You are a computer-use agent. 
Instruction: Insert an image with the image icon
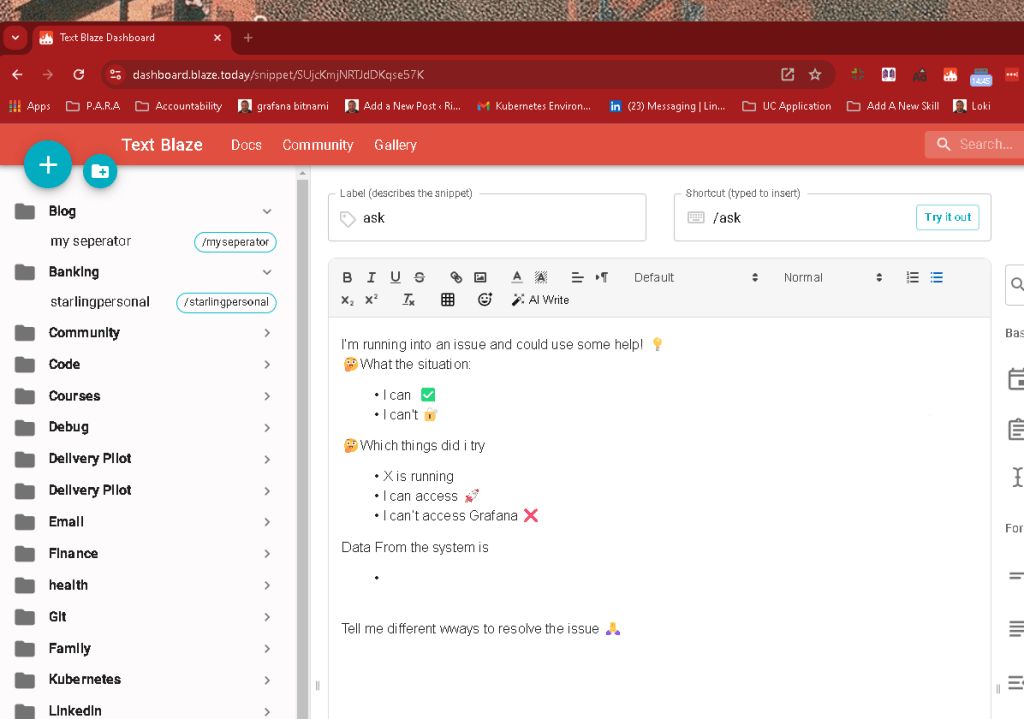480,278
